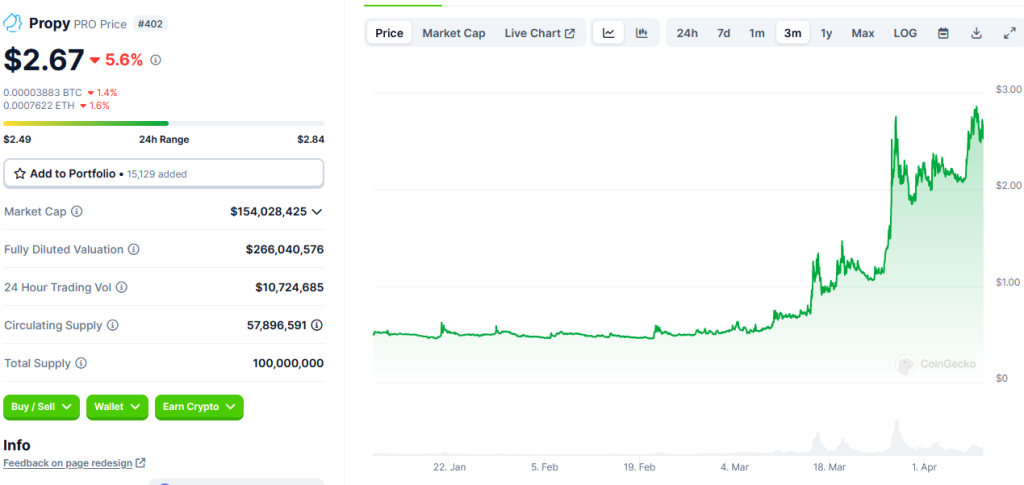1024x485 pixels.
Task: Switch to the candlestick chart icon
Action: pyautogui.click(x=641, y=33)
